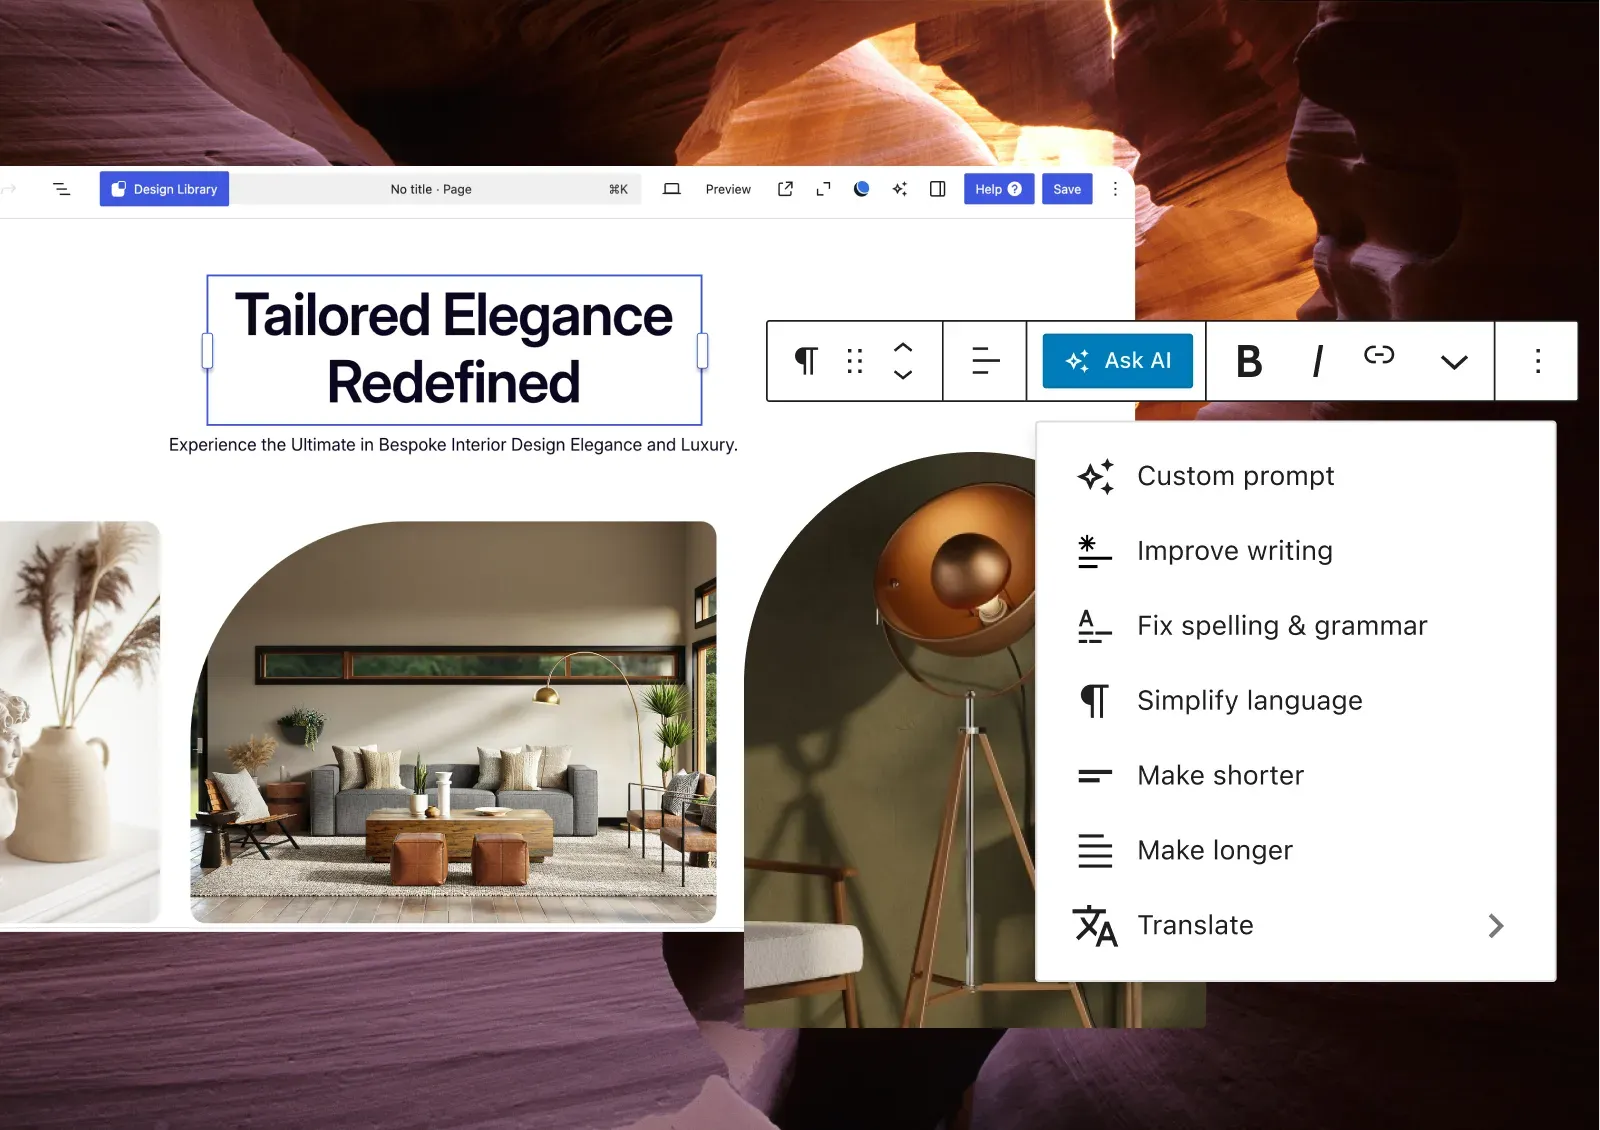This screenshot has height=1130, width=1600.
Task: Open block options three-dot menu
Action: 1537,361
